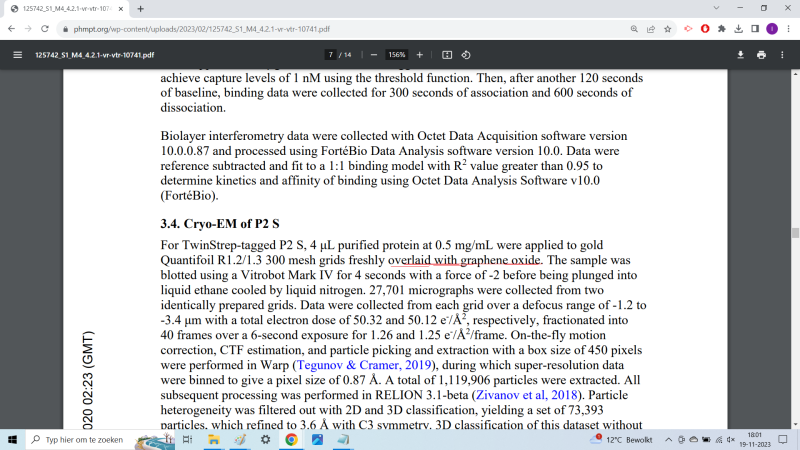Open the Extensions puzzle piece menu
The image size is (800, 450).
tap(721, 29)
